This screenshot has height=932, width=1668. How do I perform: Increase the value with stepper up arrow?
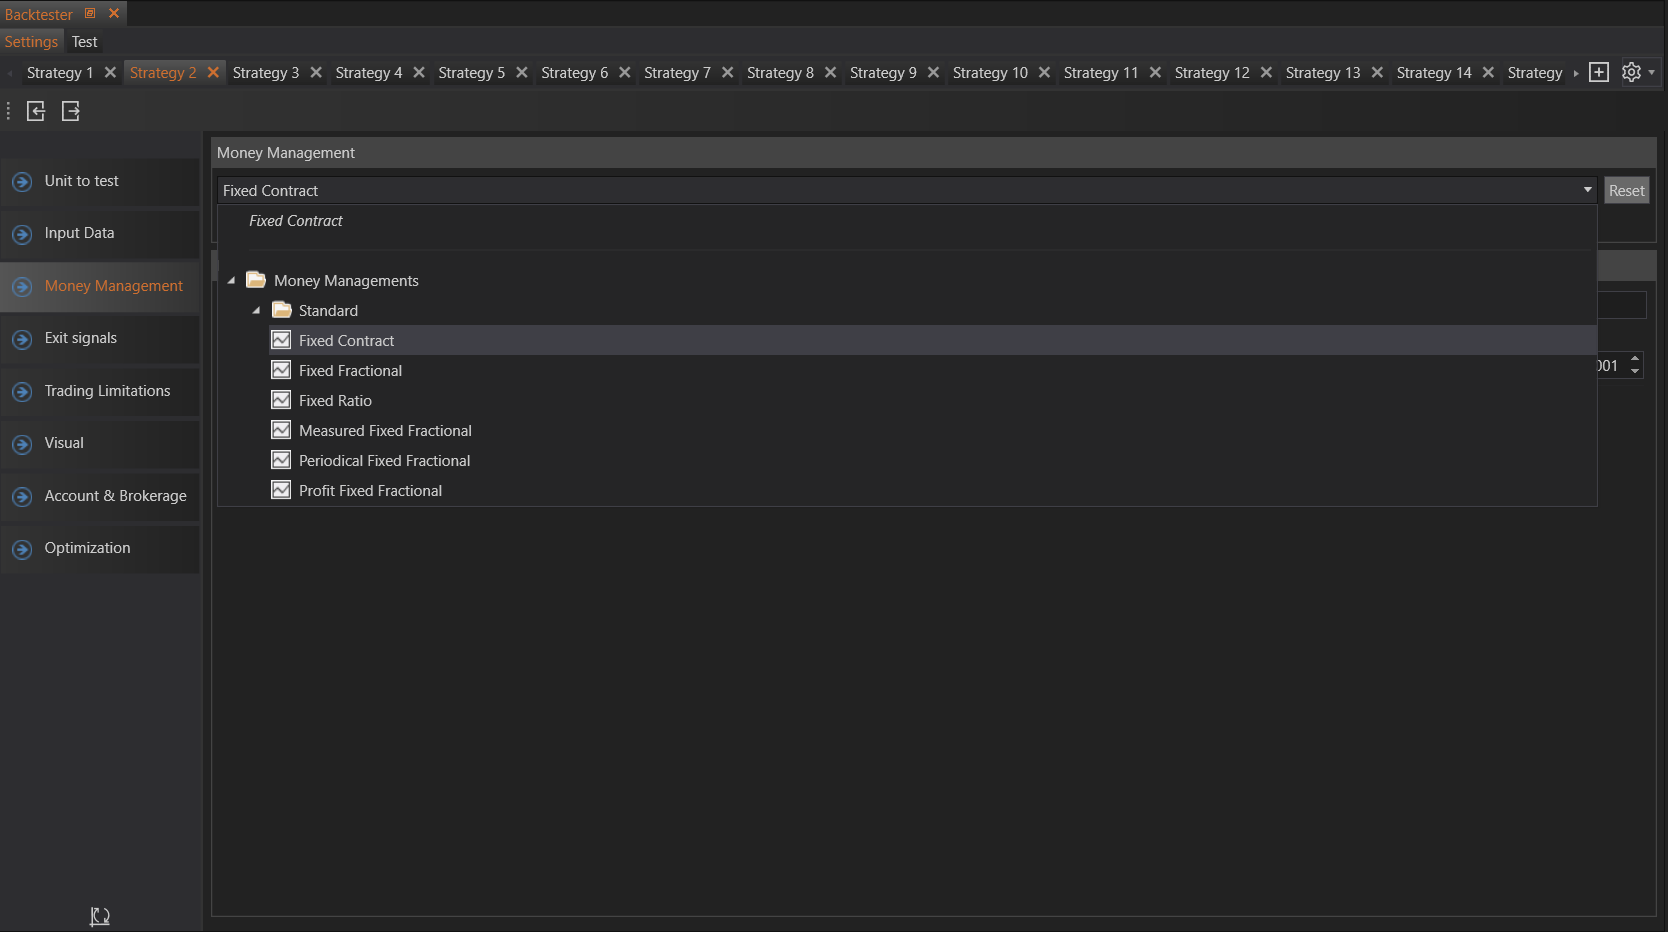pyautogui.click(x=1635, y=358)
